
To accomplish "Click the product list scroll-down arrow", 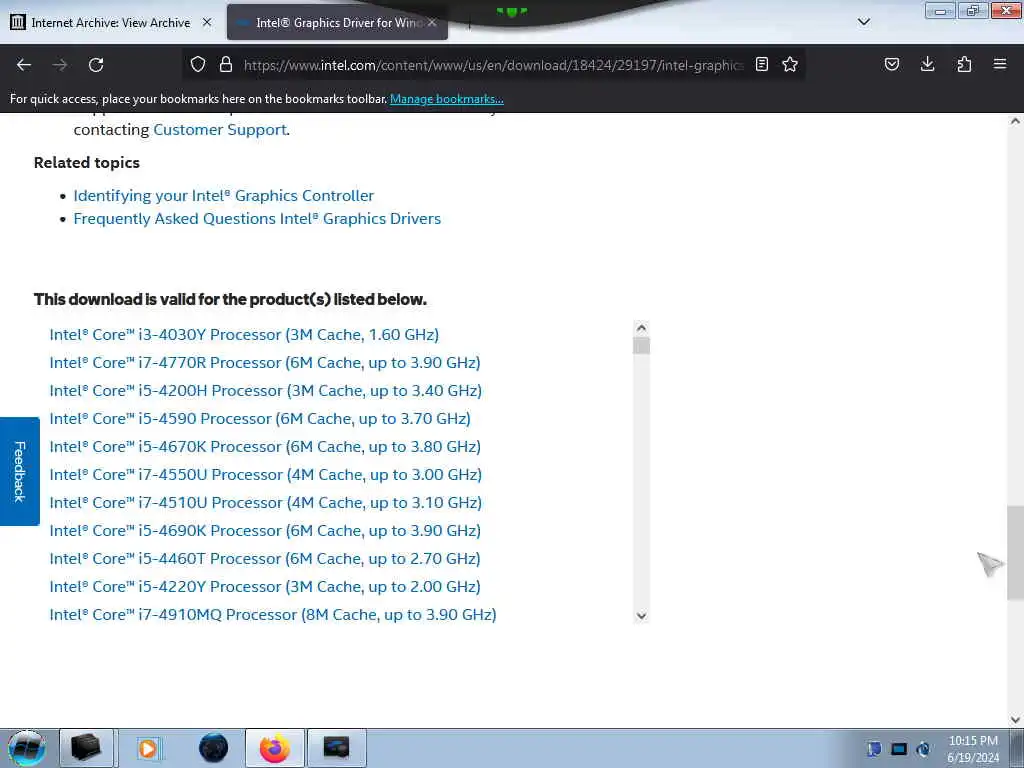I will coord(641,616).
